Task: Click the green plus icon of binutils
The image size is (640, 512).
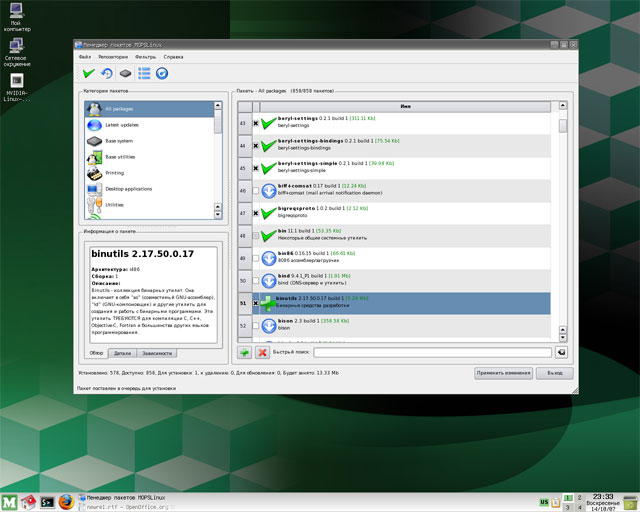Action: [267, 303]
